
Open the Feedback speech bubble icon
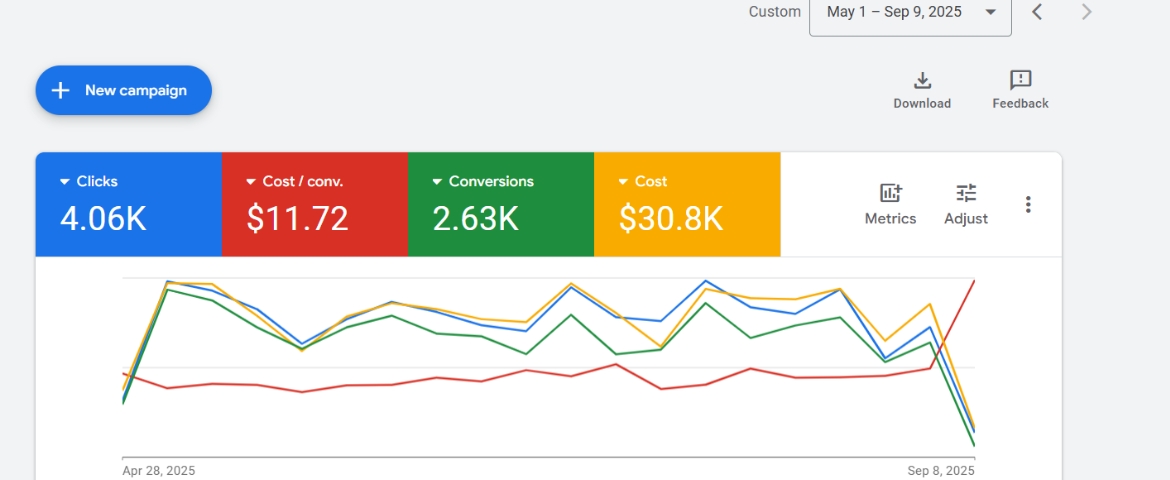[x=1020, y=81]
